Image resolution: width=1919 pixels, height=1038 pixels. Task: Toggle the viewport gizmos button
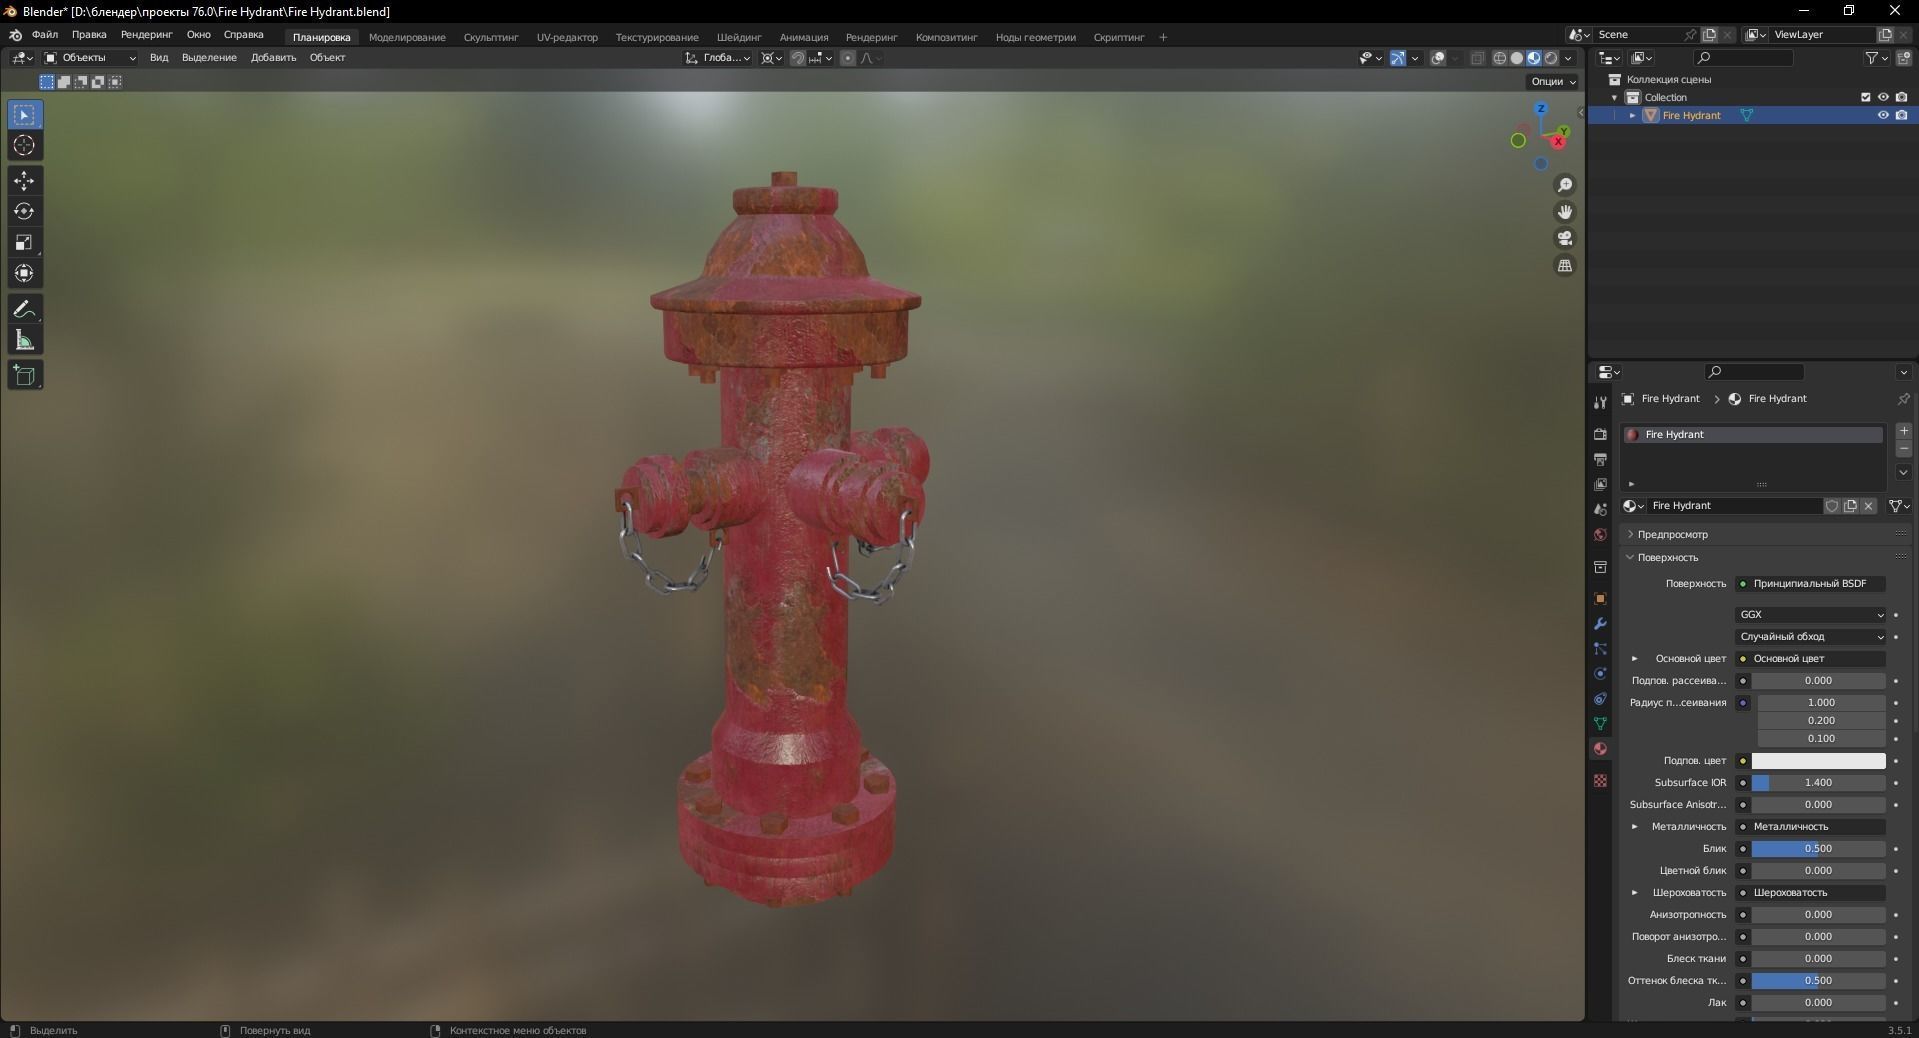click(1398, 58)
